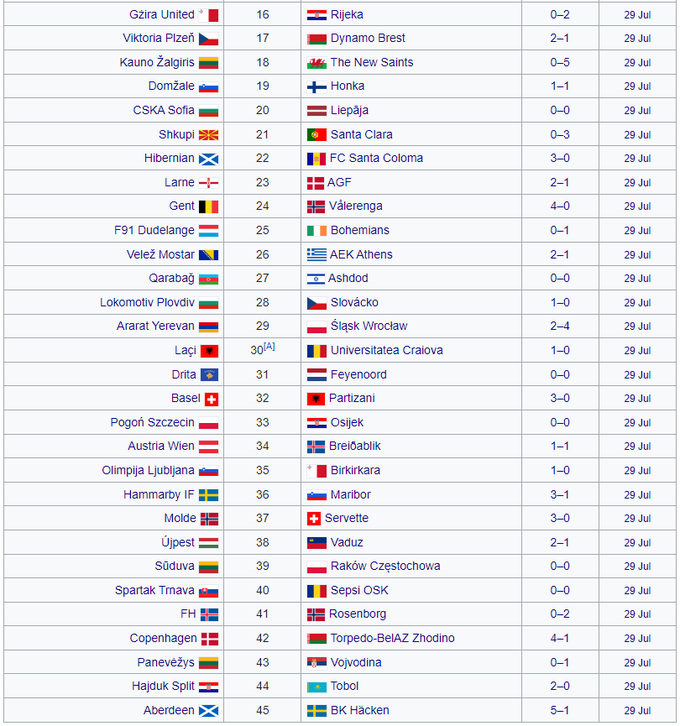
Task: Follow the Raków Częstochowa link
Action: coord(385,566)
